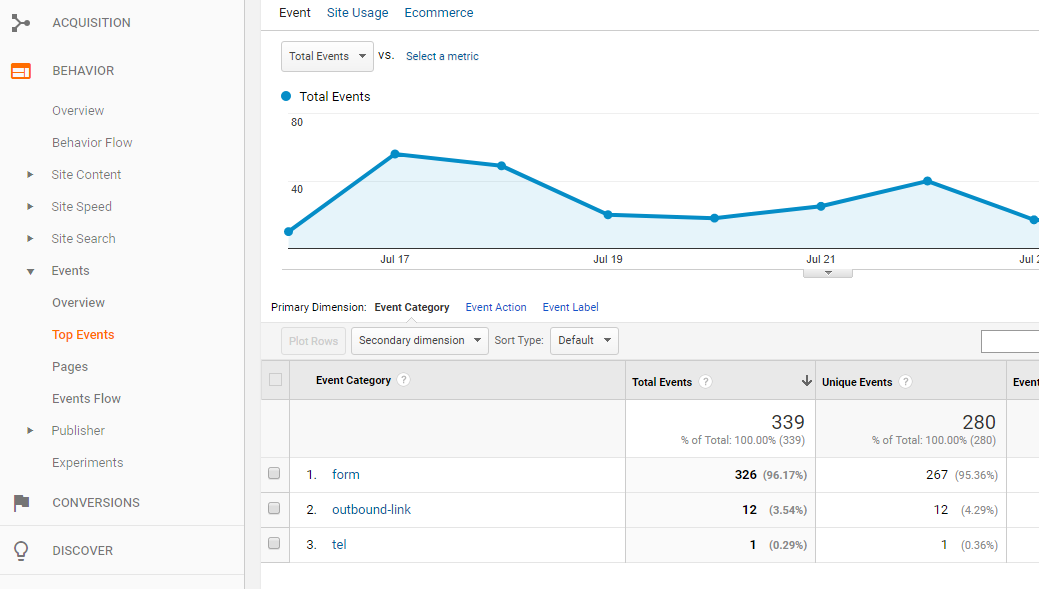Click the 339 total events summary
Image resolution: width=1039 pixels, height=589 pixels.
pos(788,422)
